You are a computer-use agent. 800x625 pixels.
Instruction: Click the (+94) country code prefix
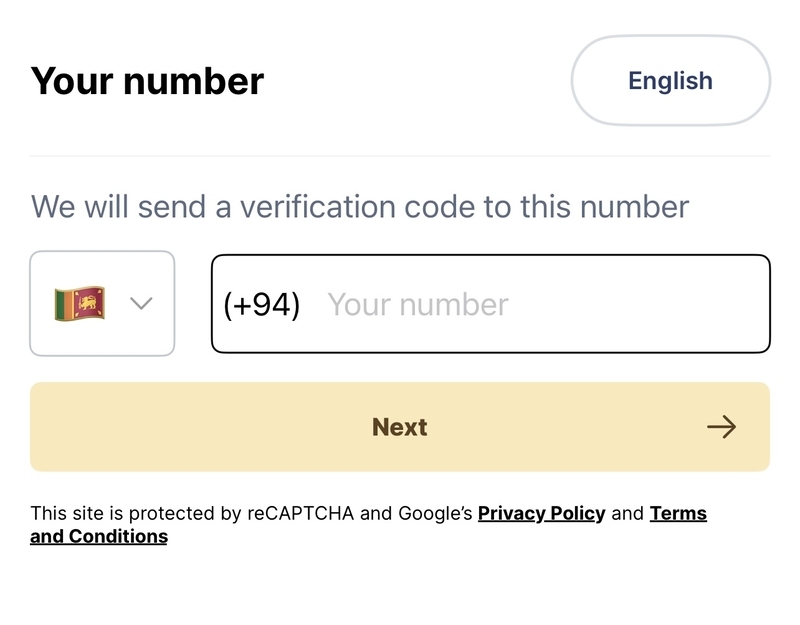(x=262, y=305)
